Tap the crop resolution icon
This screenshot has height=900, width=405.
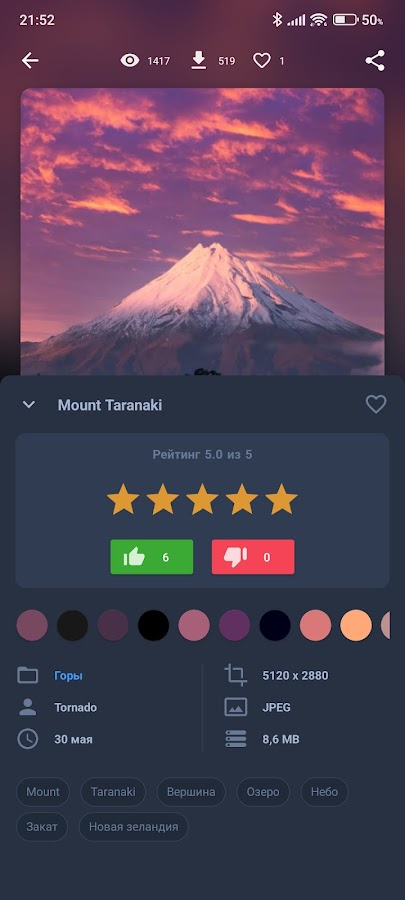tap(235, 675)
